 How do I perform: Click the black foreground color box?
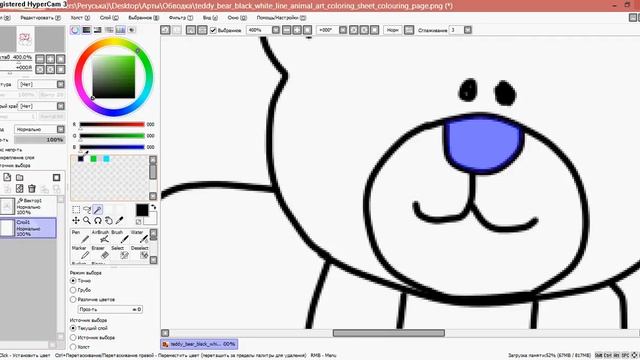(142, 210)
